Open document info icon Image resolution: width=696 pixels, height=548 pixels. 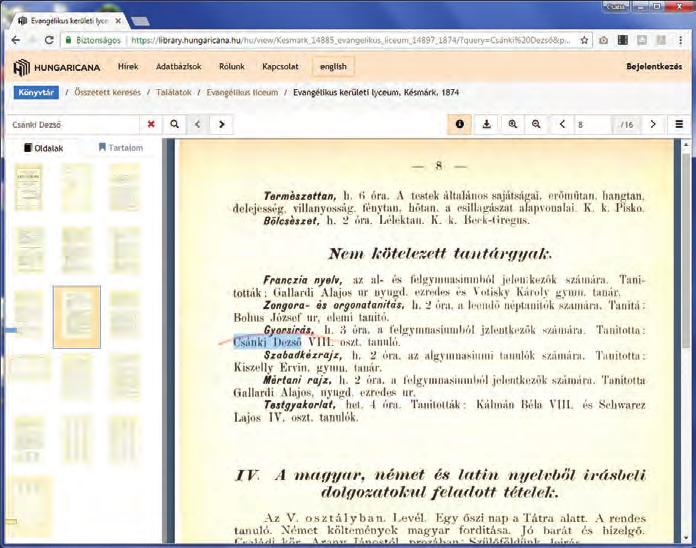(x=459, y=124)
